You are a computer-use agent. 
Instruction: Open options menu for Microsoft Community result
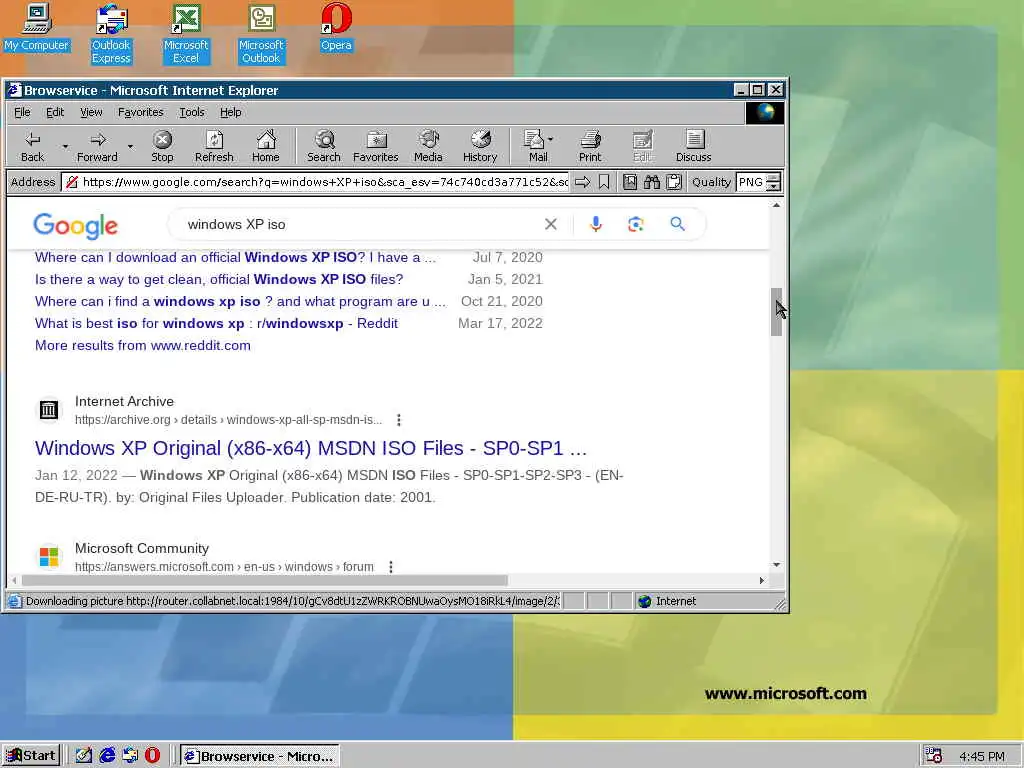pos(391,567)
